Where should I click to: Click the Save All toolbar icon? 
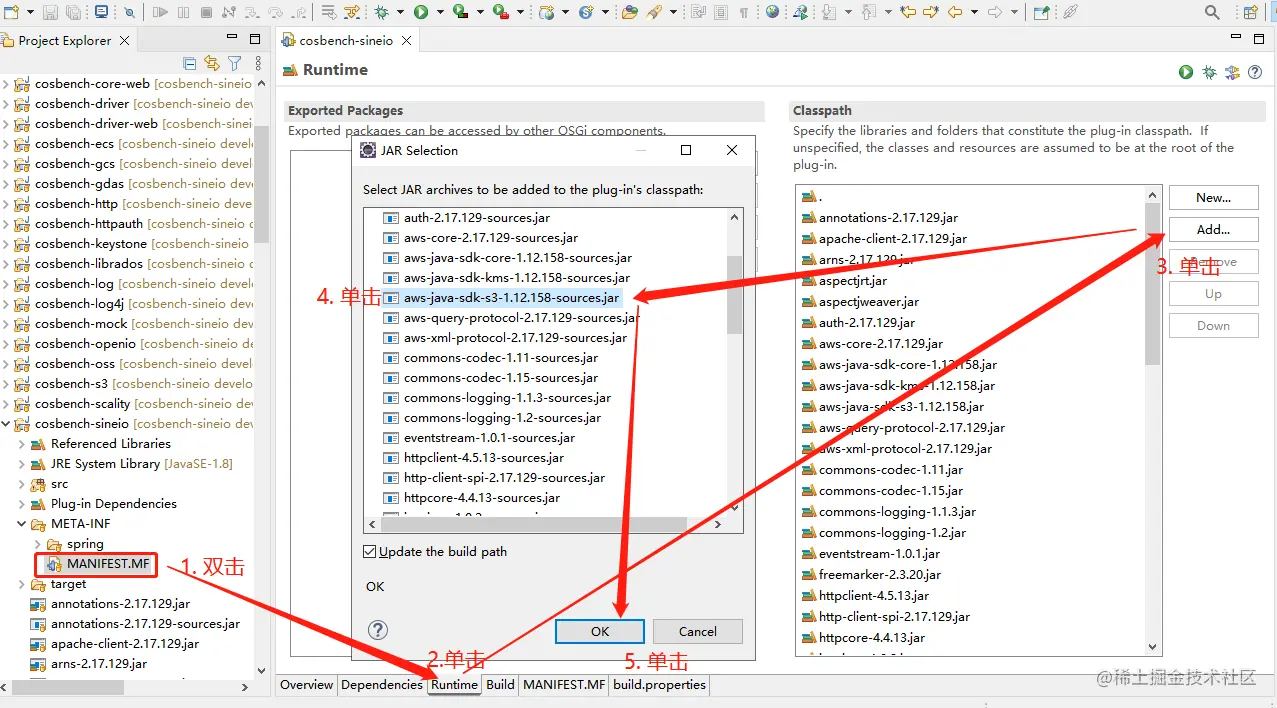coord(73,12)
